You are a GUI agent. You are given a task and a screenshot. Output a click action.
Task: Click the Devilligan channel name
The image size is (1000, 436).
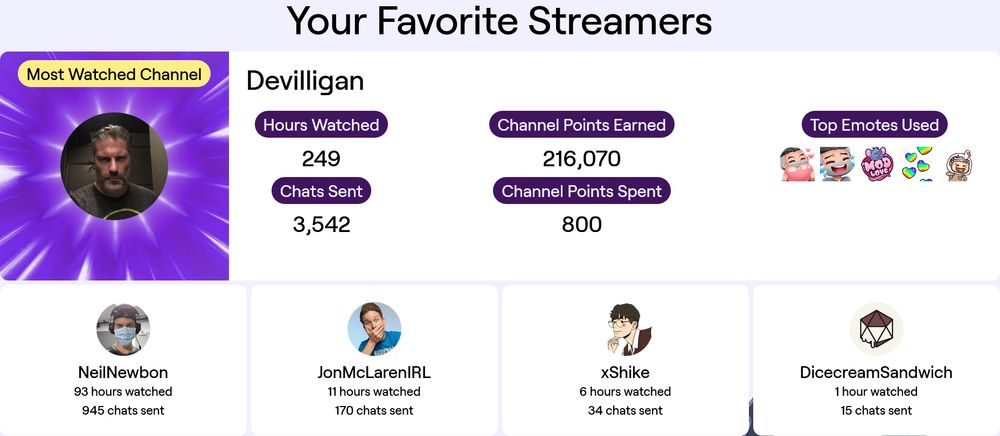(305, 81)
